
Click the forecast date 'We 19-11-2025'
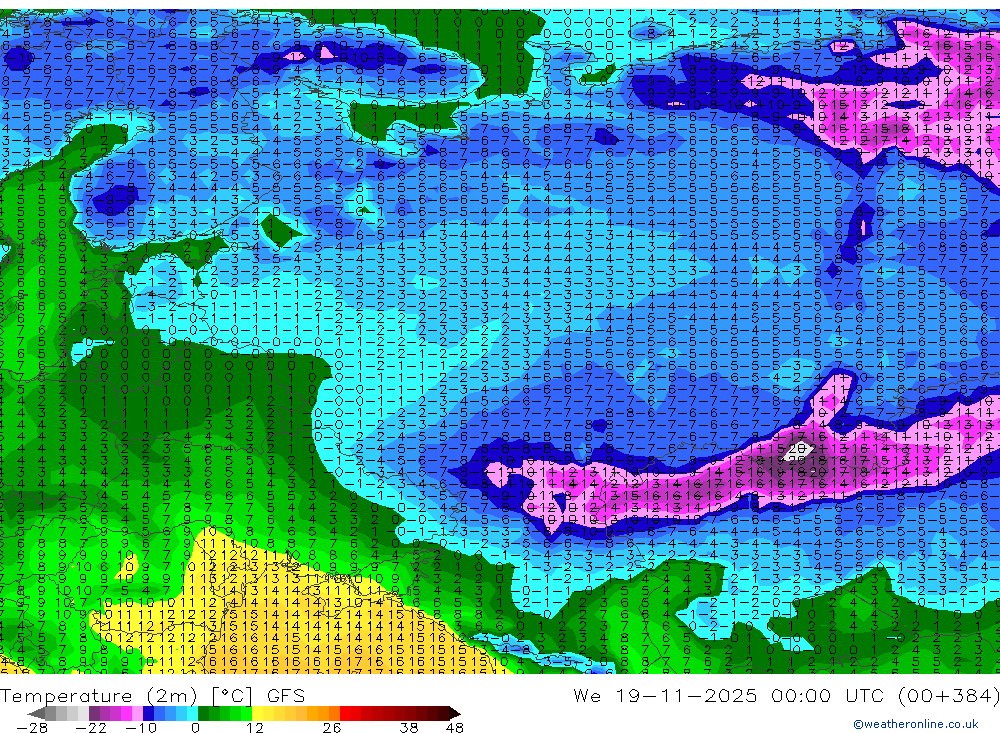coord(665,695)
